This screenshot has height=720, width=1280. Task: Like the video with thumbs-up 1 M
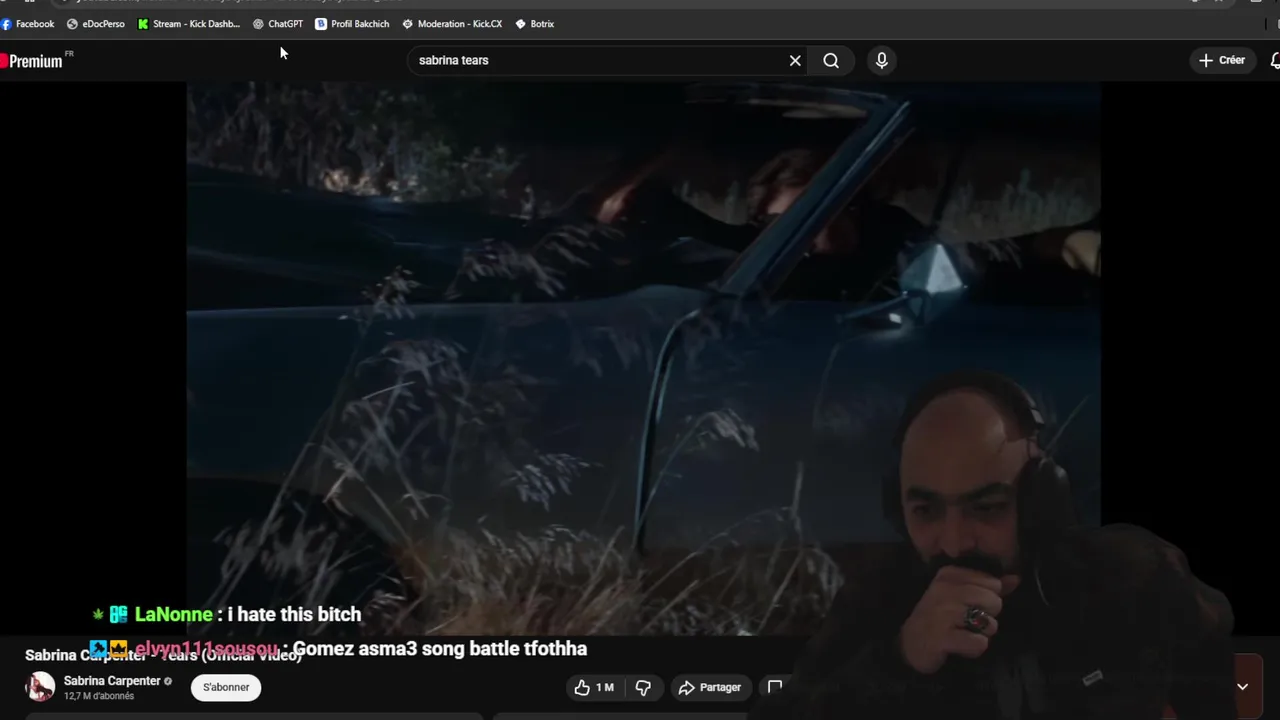tap(594, 687)
